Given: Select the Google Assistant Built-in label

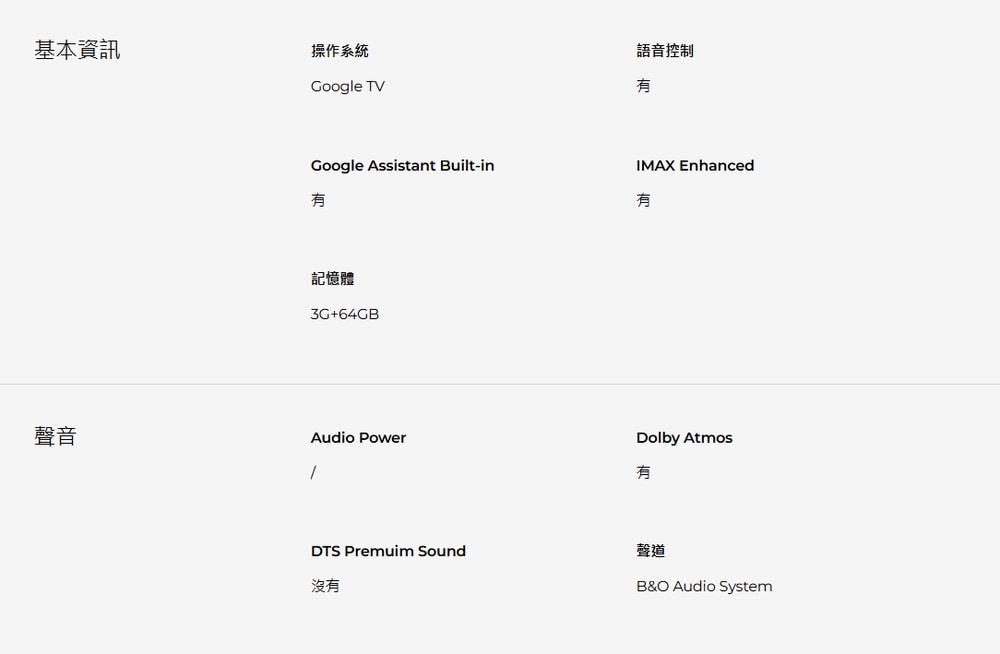Looking at the screenshot, I should pos(402,166).
